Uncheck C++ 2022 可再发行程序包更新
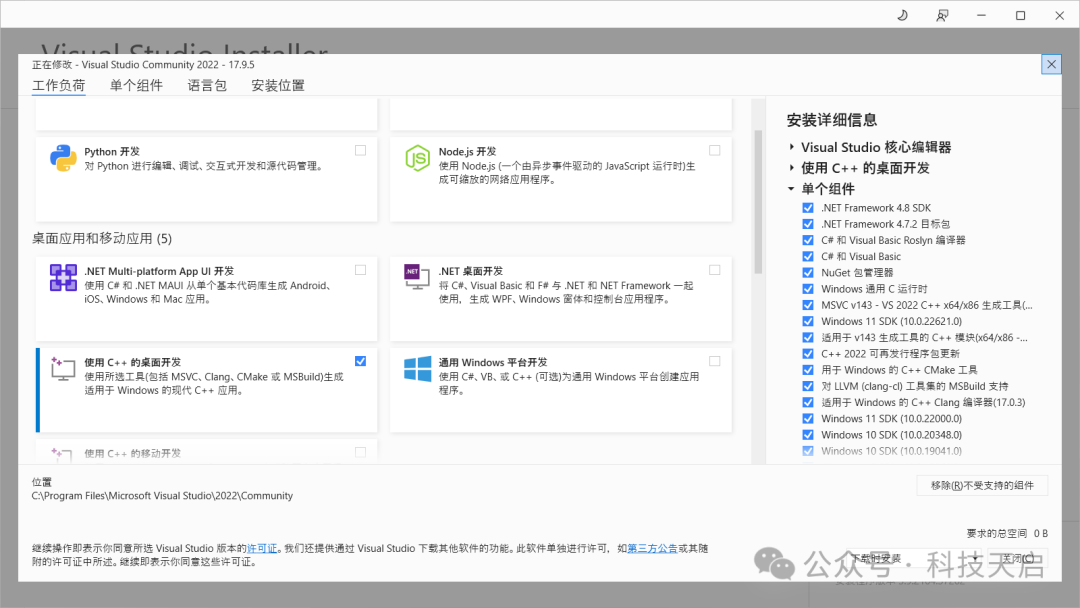Screen dimensions: 1080x608 pos(808,354)
